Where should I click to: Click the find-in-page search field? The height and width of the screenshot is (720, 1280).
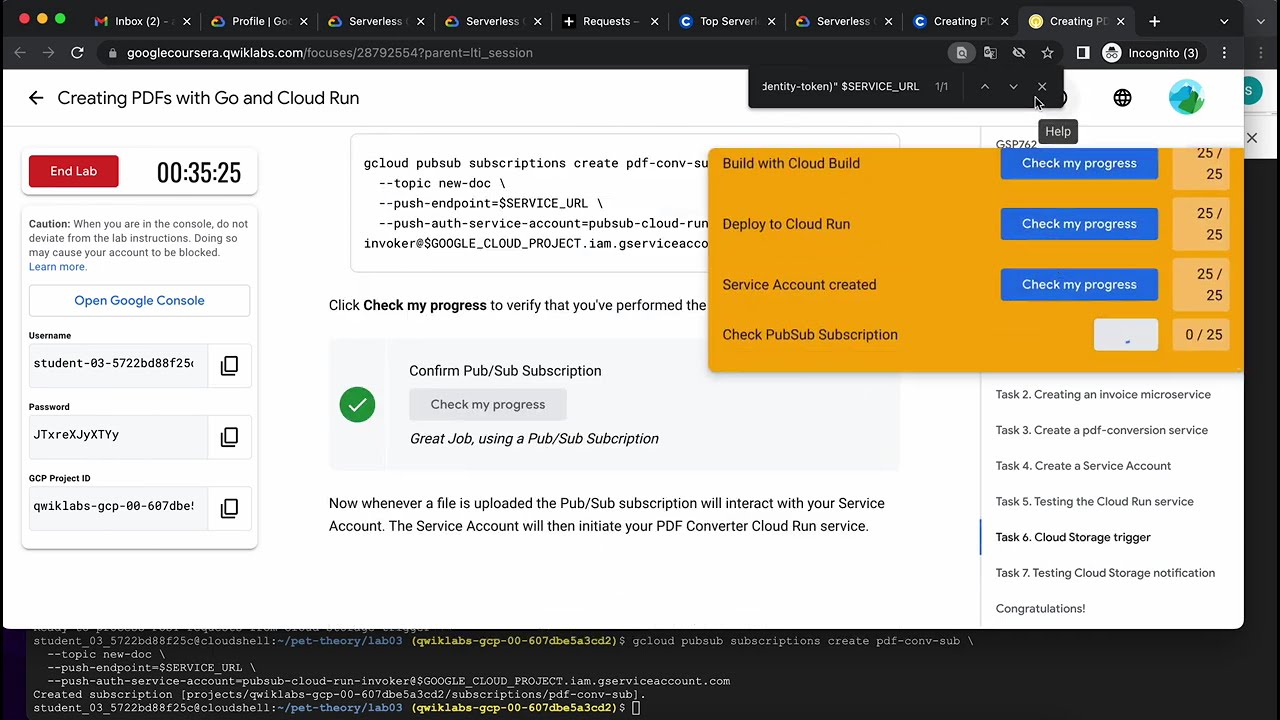[x=840, y=87]
